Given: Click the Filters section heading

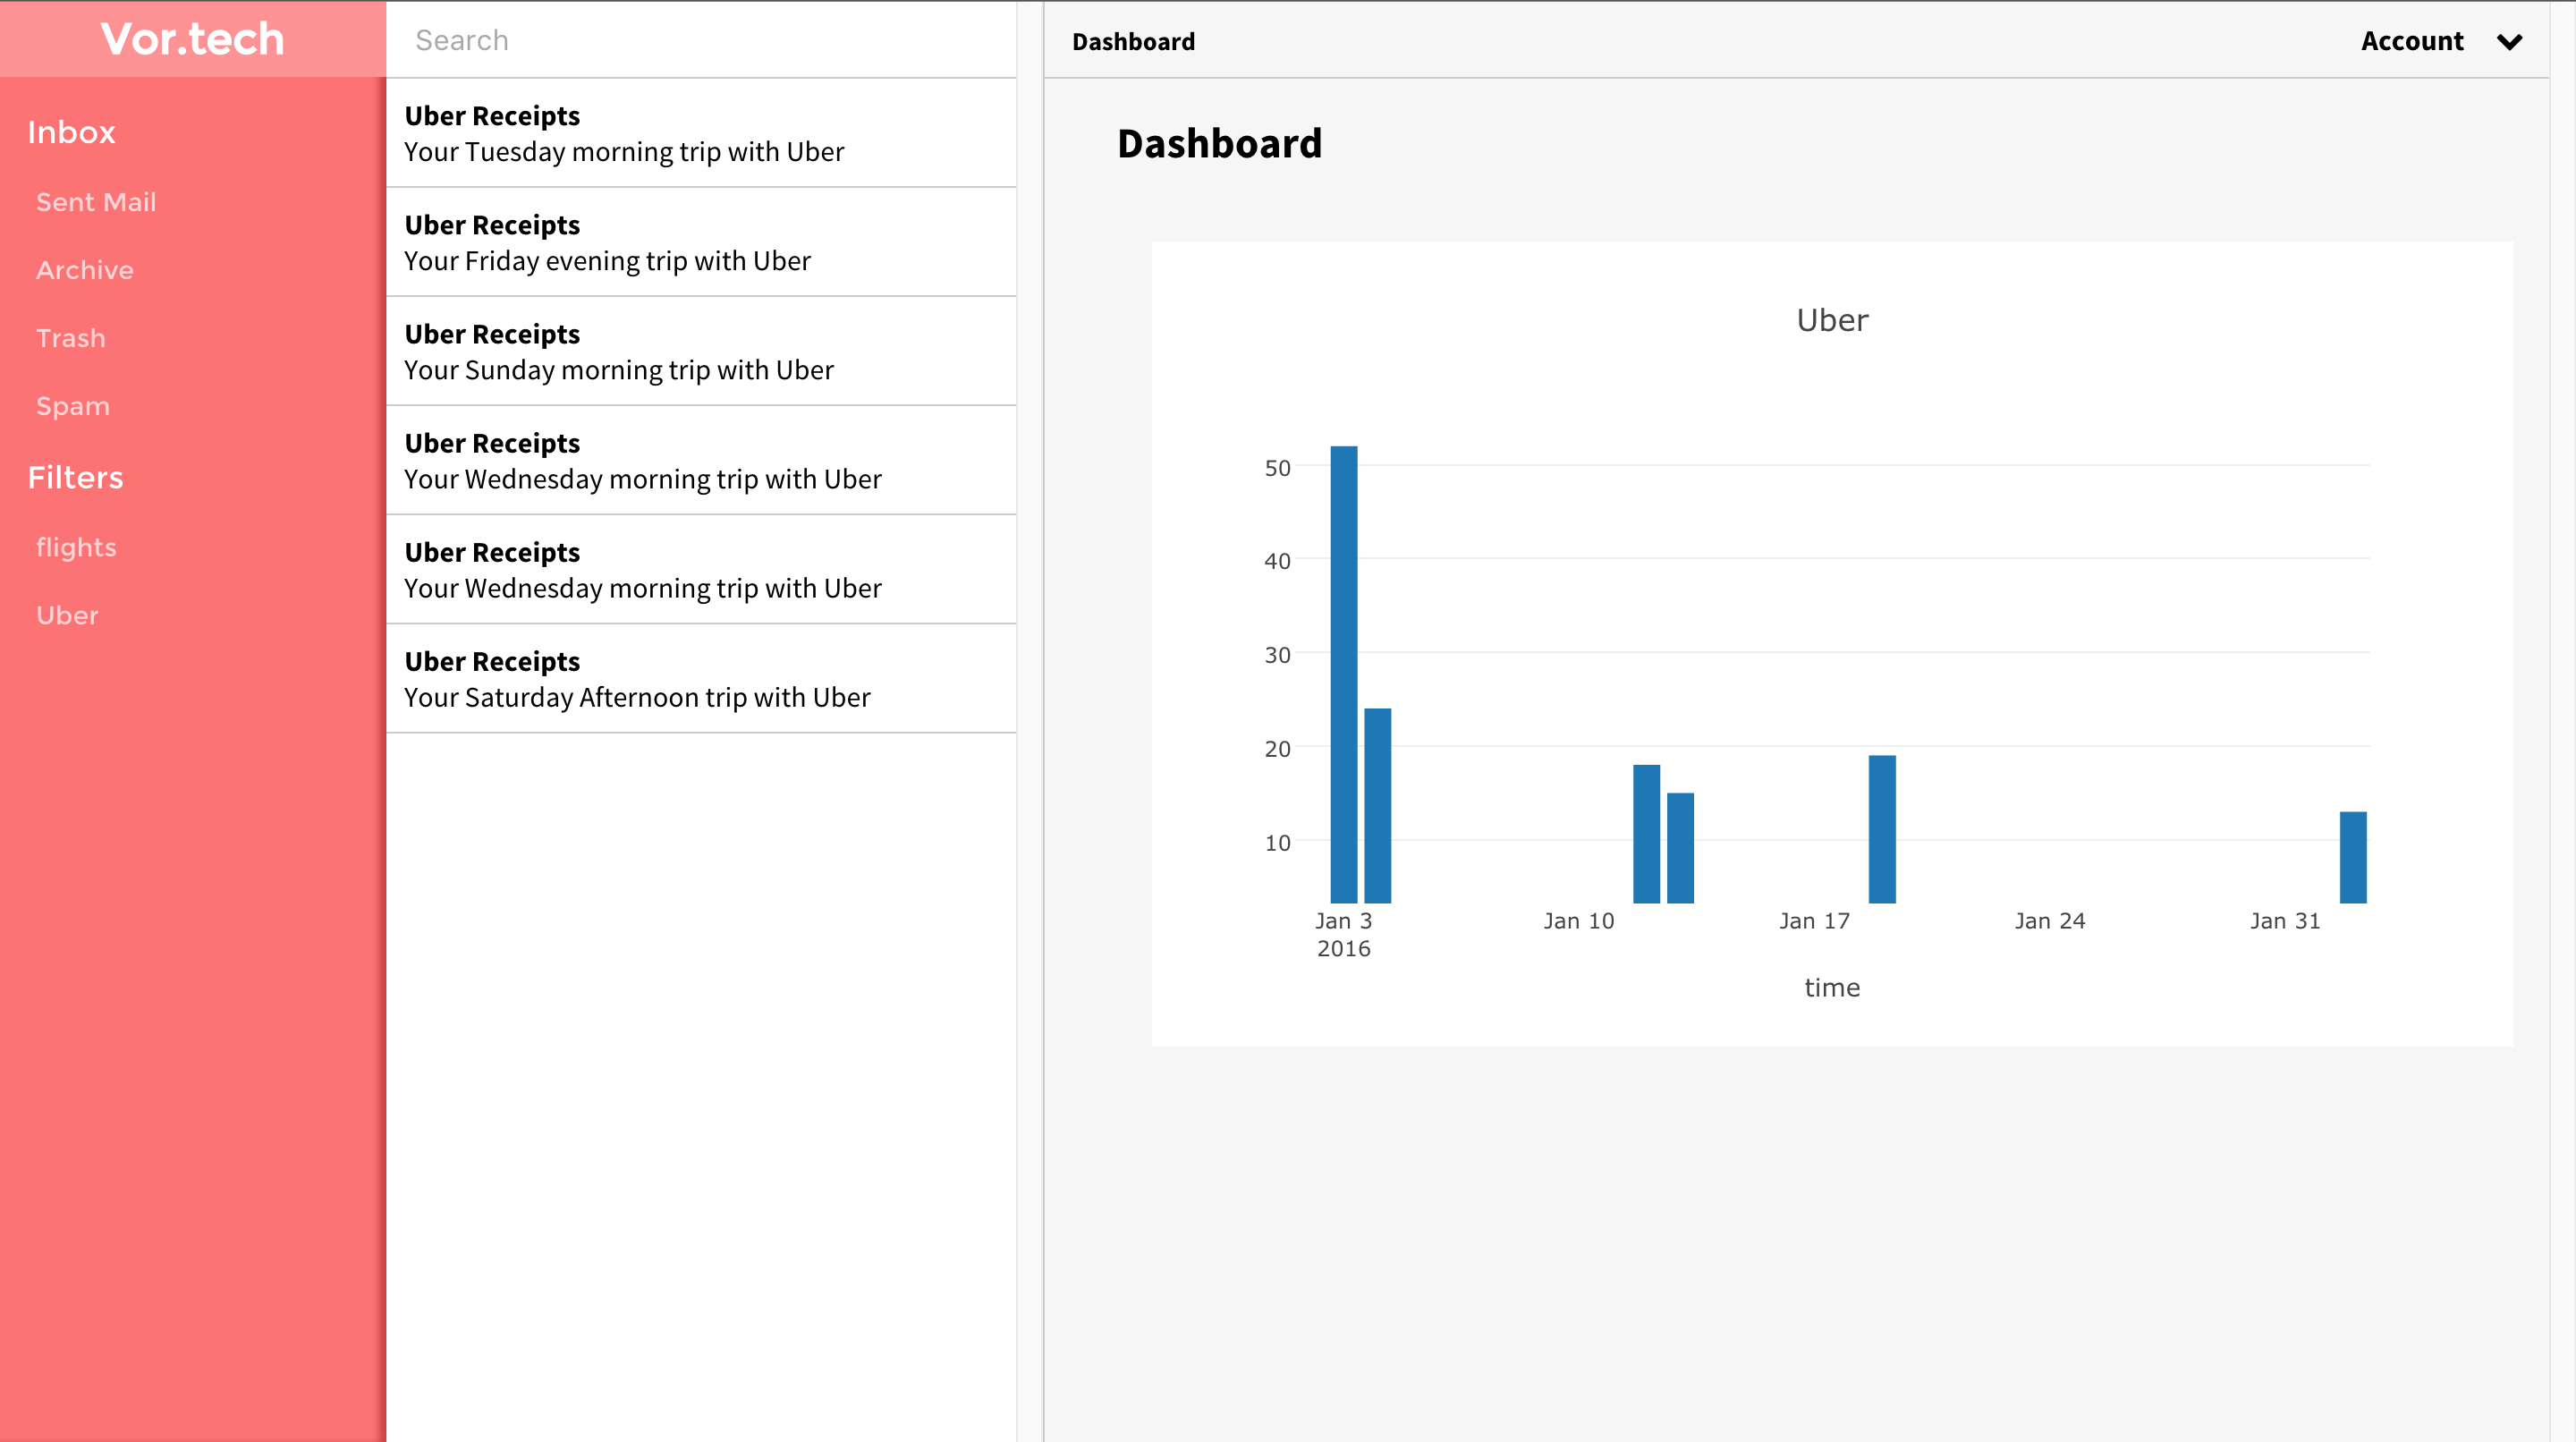Looking at the screenshot, I should tap(75, 477).
